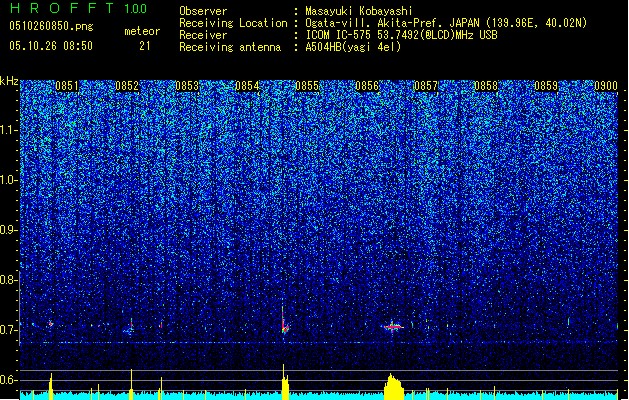Click the yellow power spike near 0851
Image resolution: width=629 pixels, height=400 pixels.
tap(51, 386)
